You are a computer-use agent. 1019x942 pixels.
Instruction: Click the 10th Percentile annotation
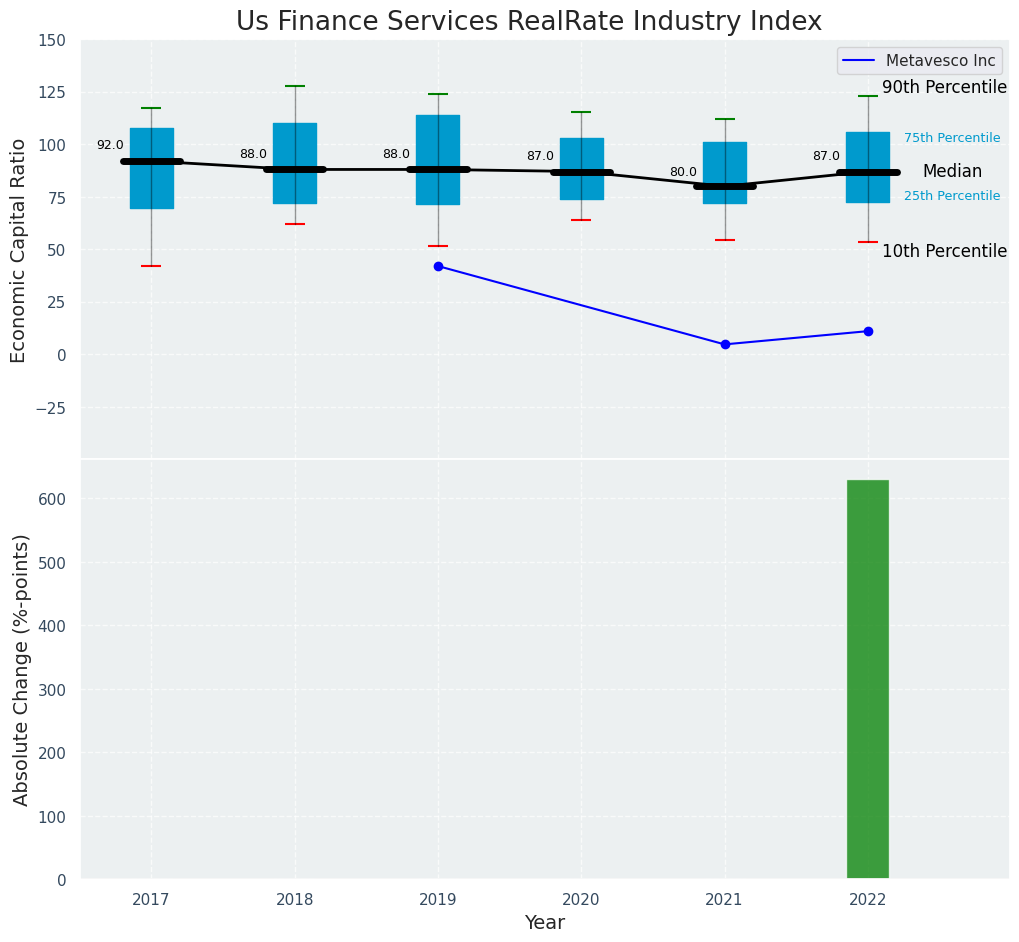click(x=944, y=251)
